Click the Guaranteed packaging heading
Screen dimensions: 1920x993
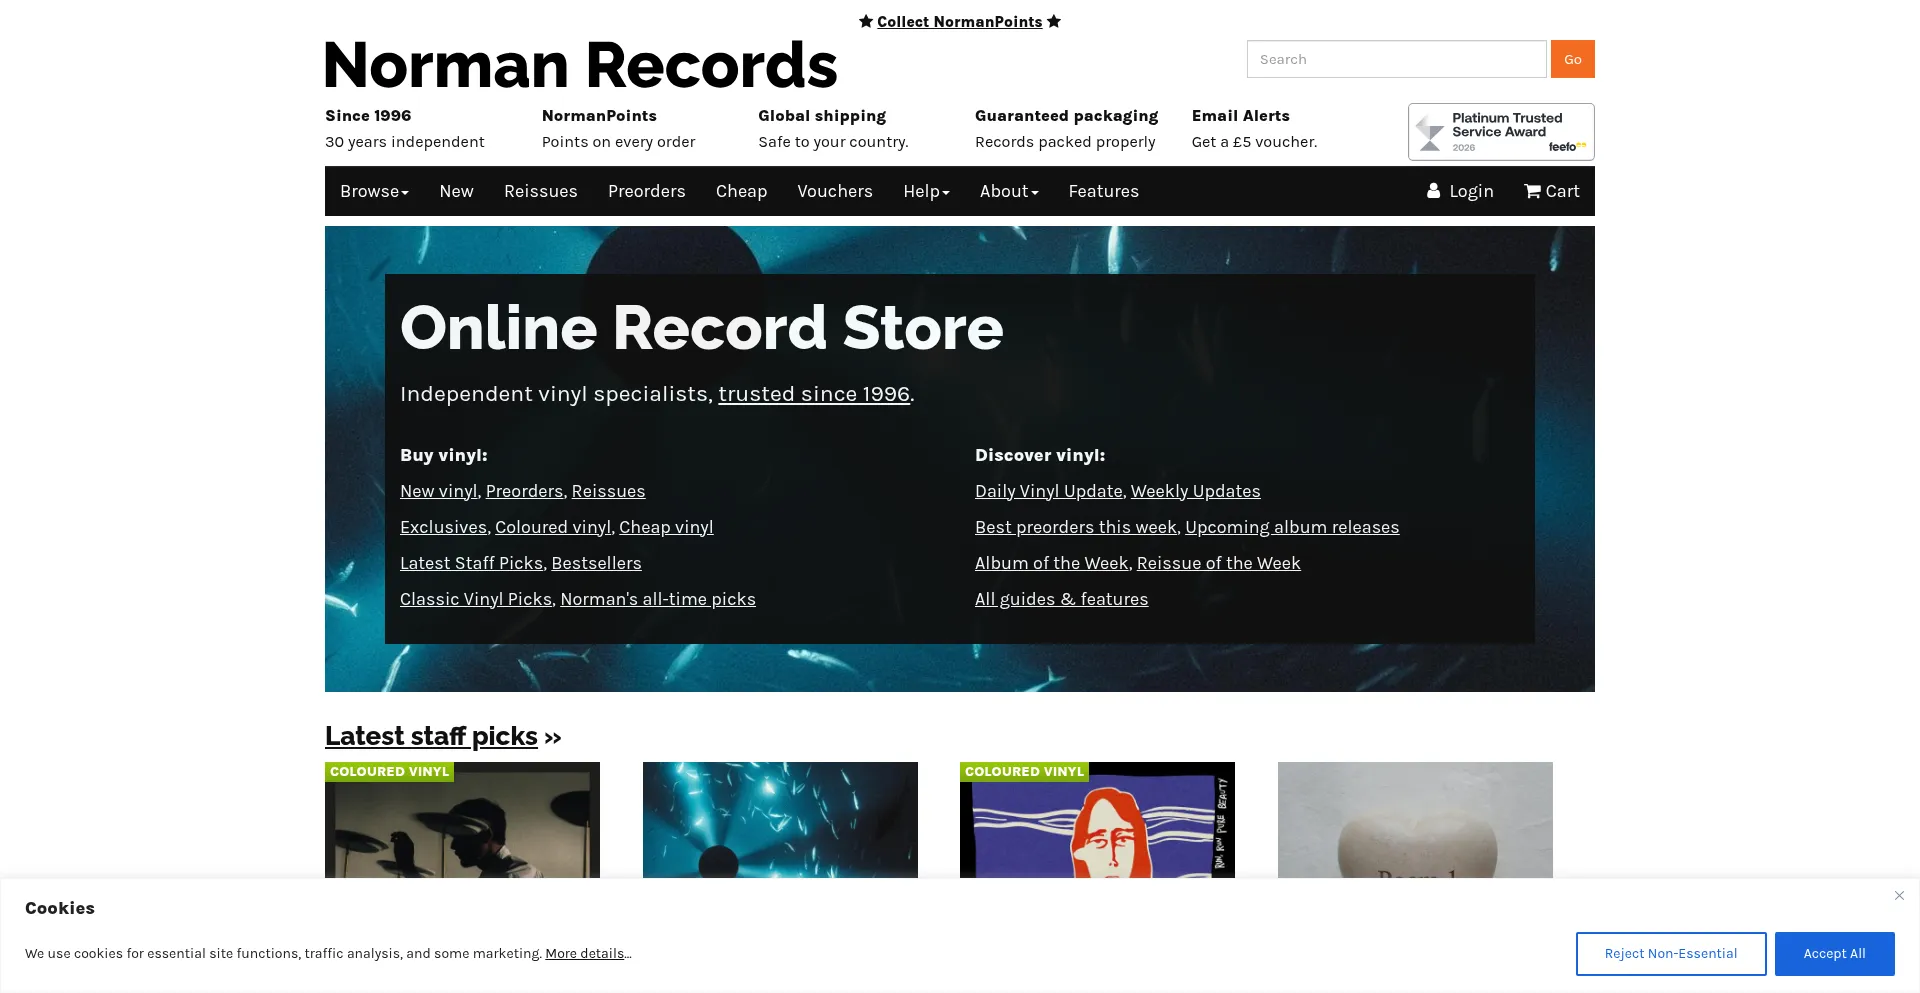(x=1067, y=116)
